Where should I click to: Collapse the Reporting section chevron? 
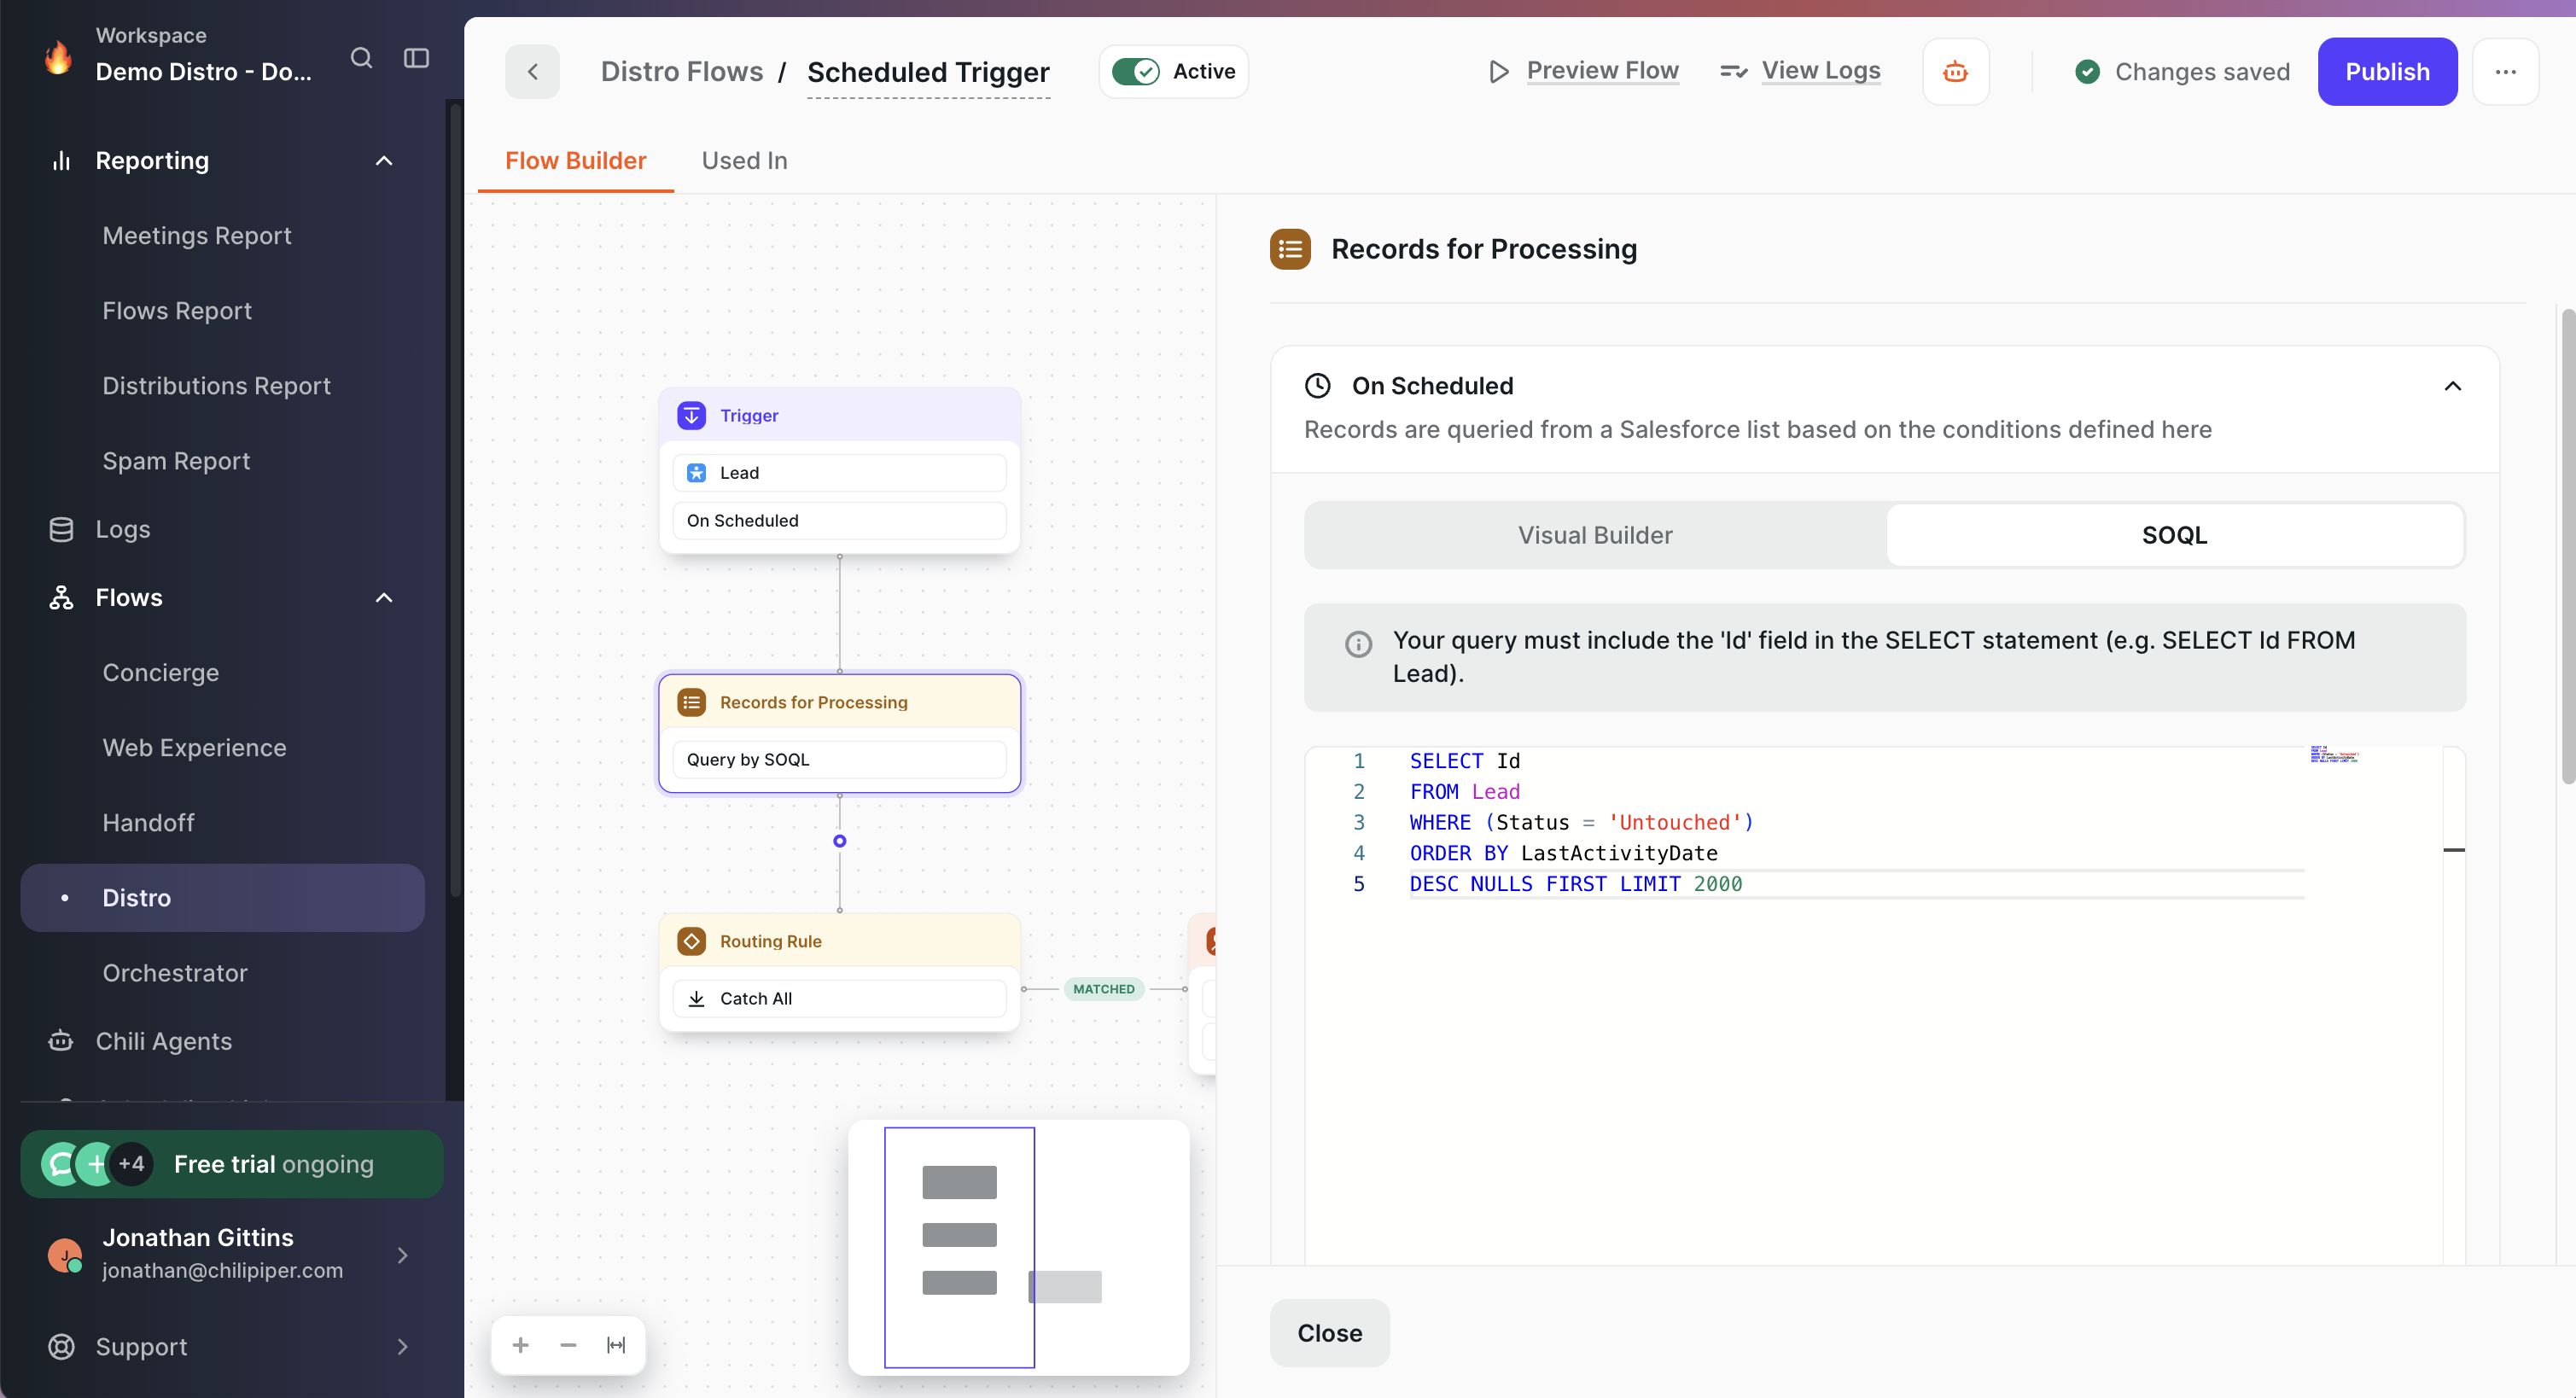click(x=384, y=161)
